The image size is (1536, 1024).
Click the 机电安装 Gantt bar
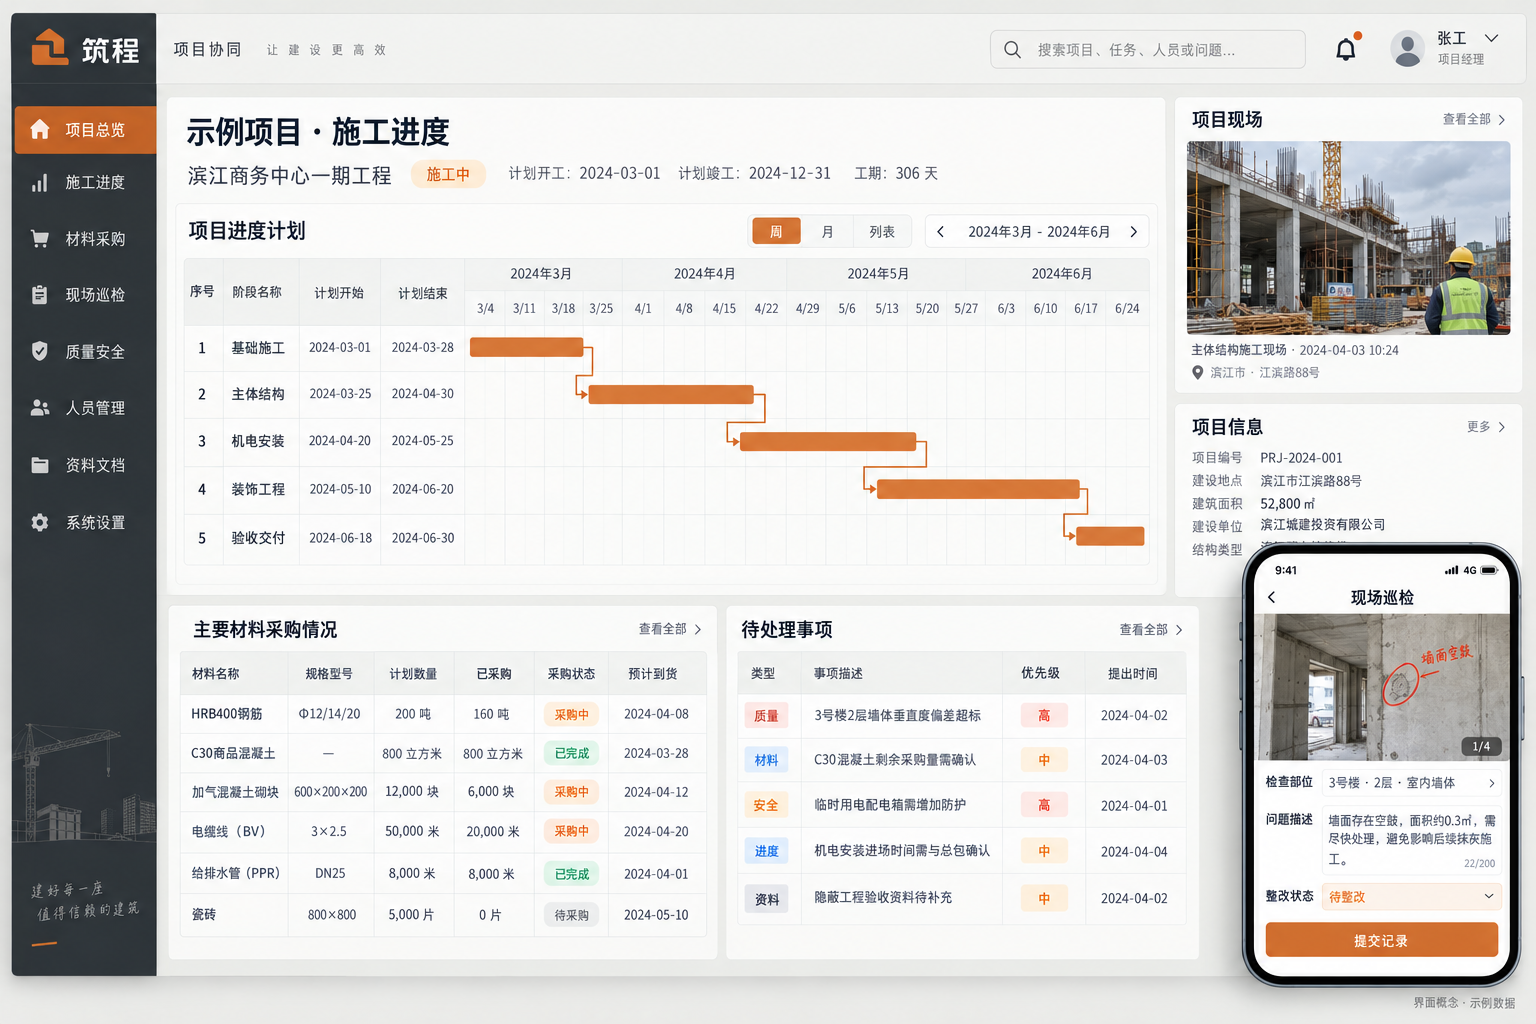(828, 441)
